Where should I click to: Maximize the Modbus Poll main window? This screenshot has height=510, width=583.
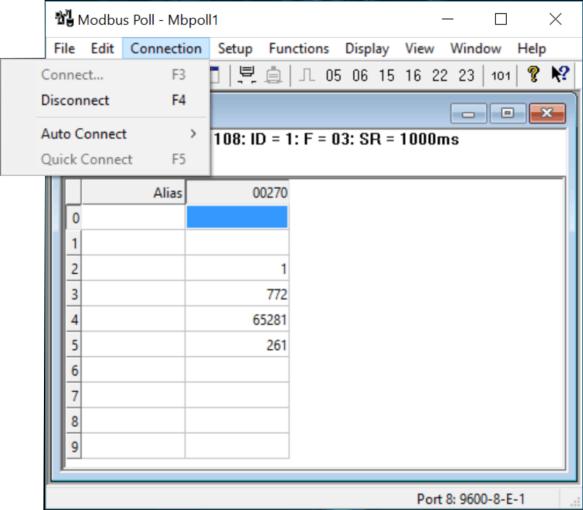tap(501, 19)
